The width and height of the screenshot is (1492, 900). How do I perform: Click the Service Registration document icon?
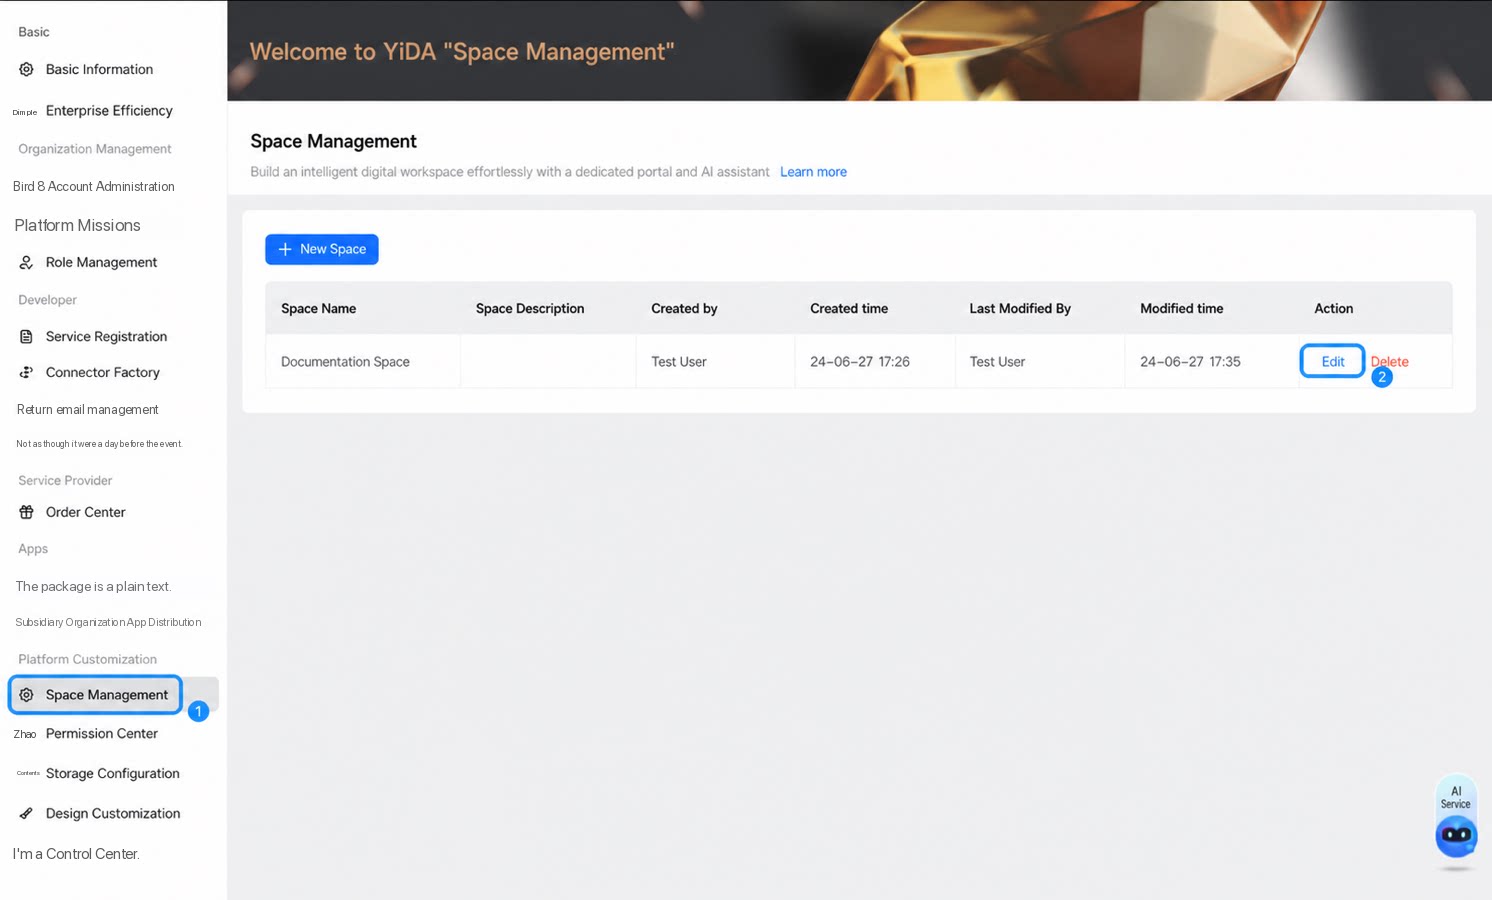click(x=26, y=336)
